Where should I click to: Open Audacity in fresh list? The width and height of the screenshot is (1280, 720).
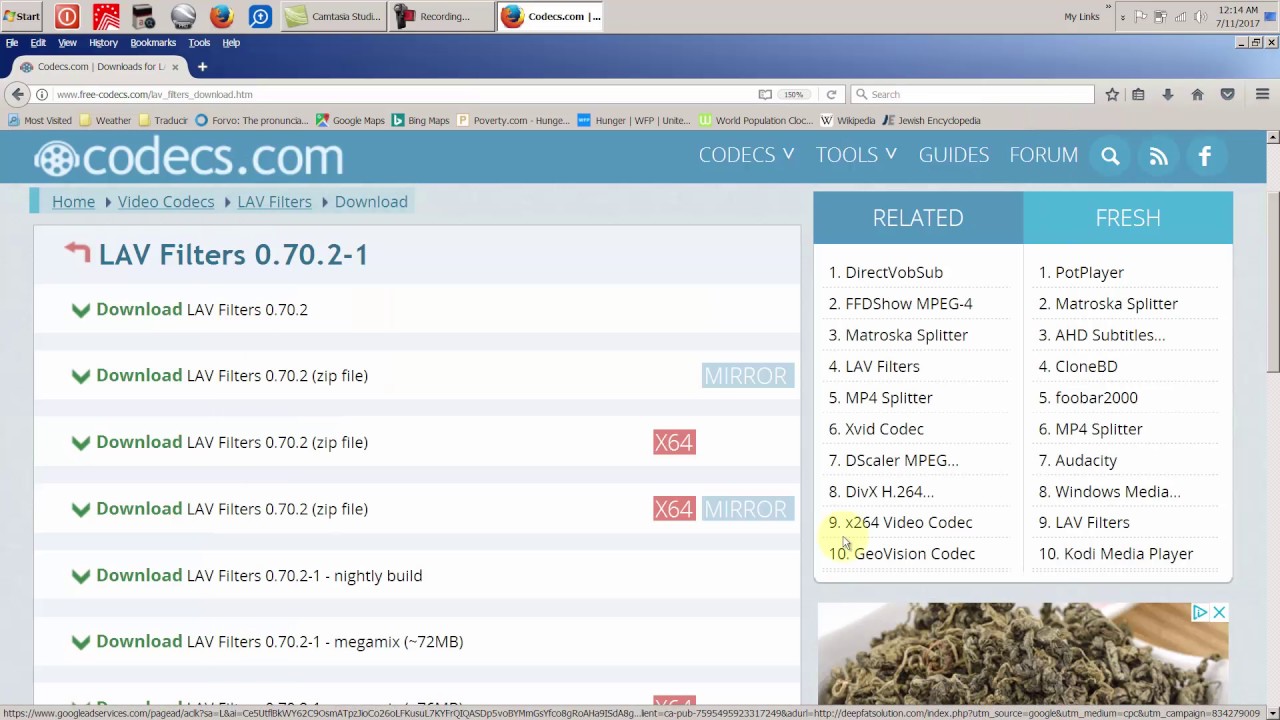click(x=1086, y=460)
